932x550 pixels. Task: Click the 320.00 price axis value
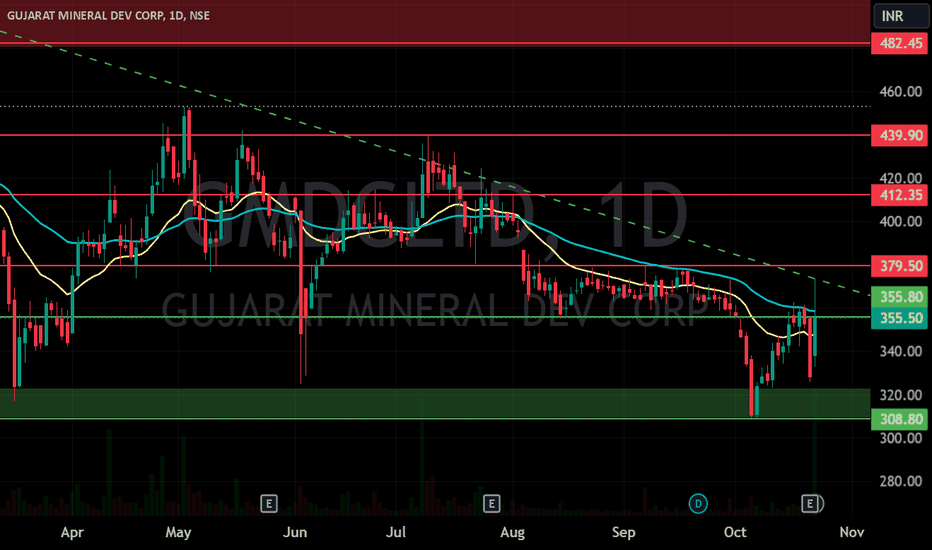(900, 395)
